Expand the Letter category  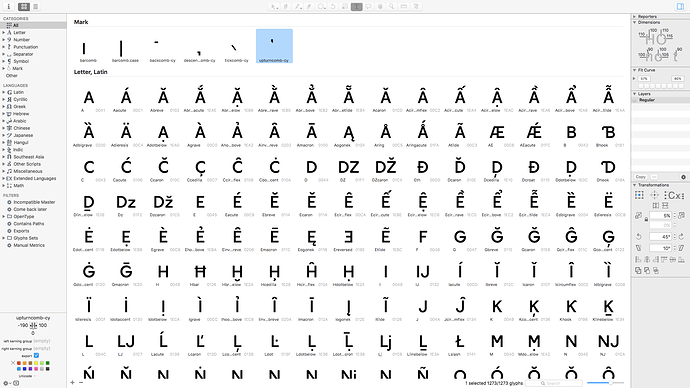(x=4, y=33)
